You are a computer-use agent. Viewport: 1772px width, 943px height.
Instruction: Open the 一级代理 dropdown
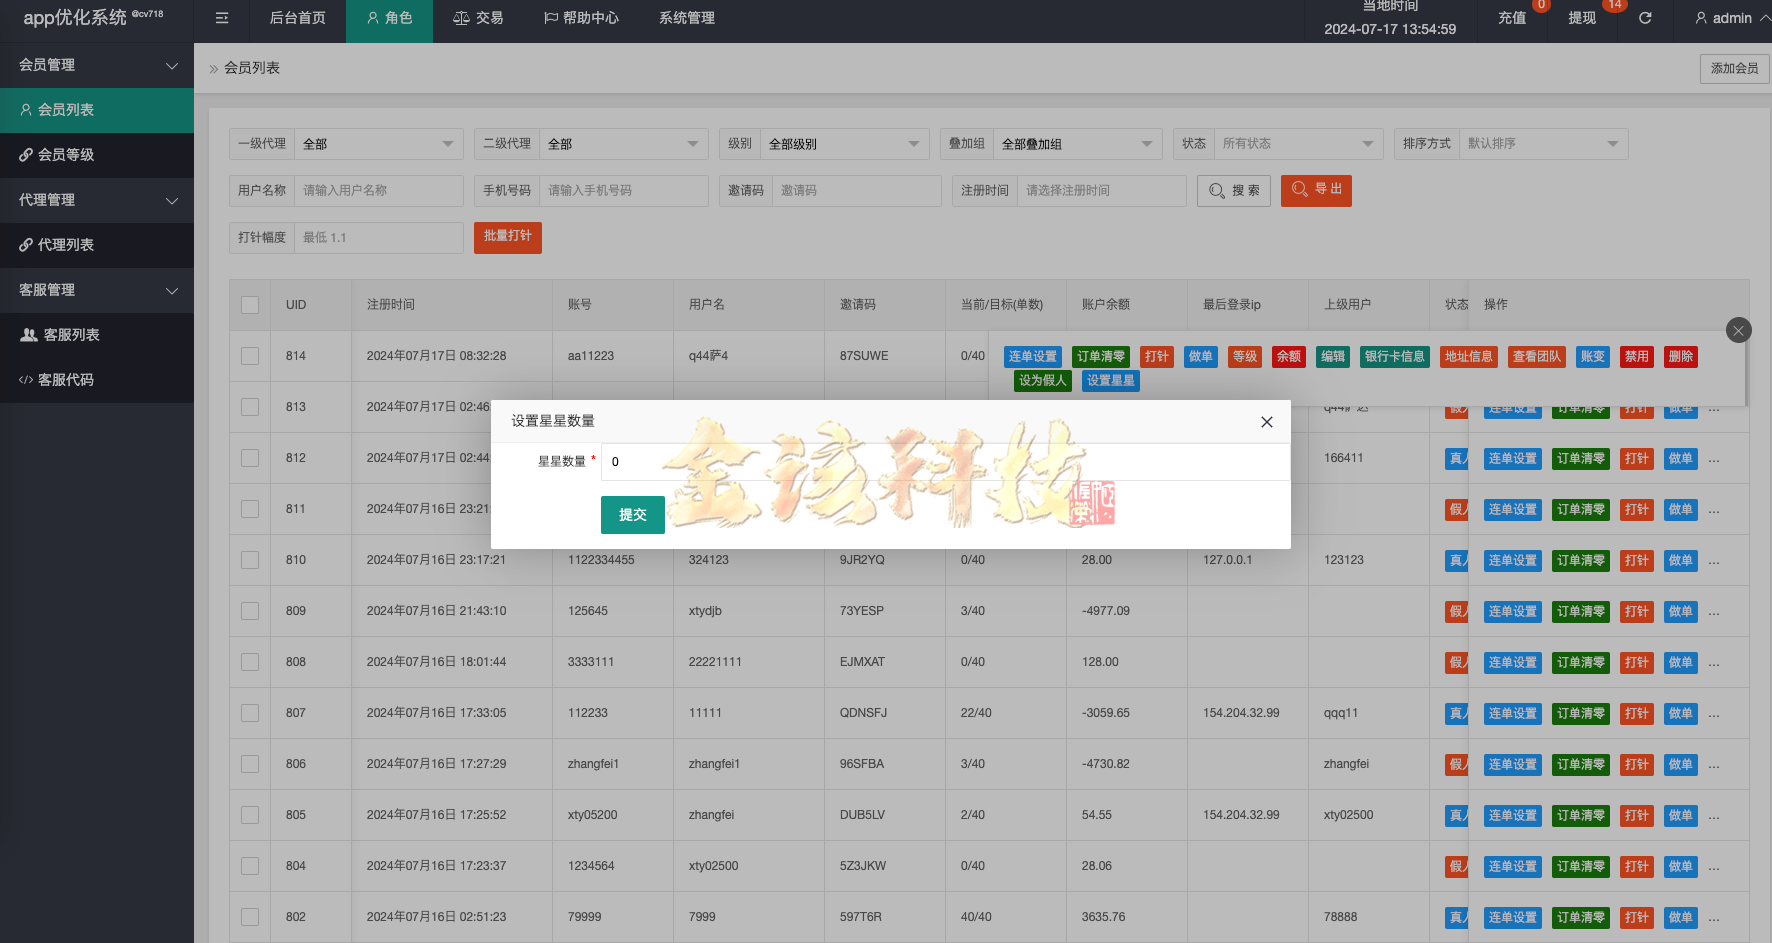378,143
